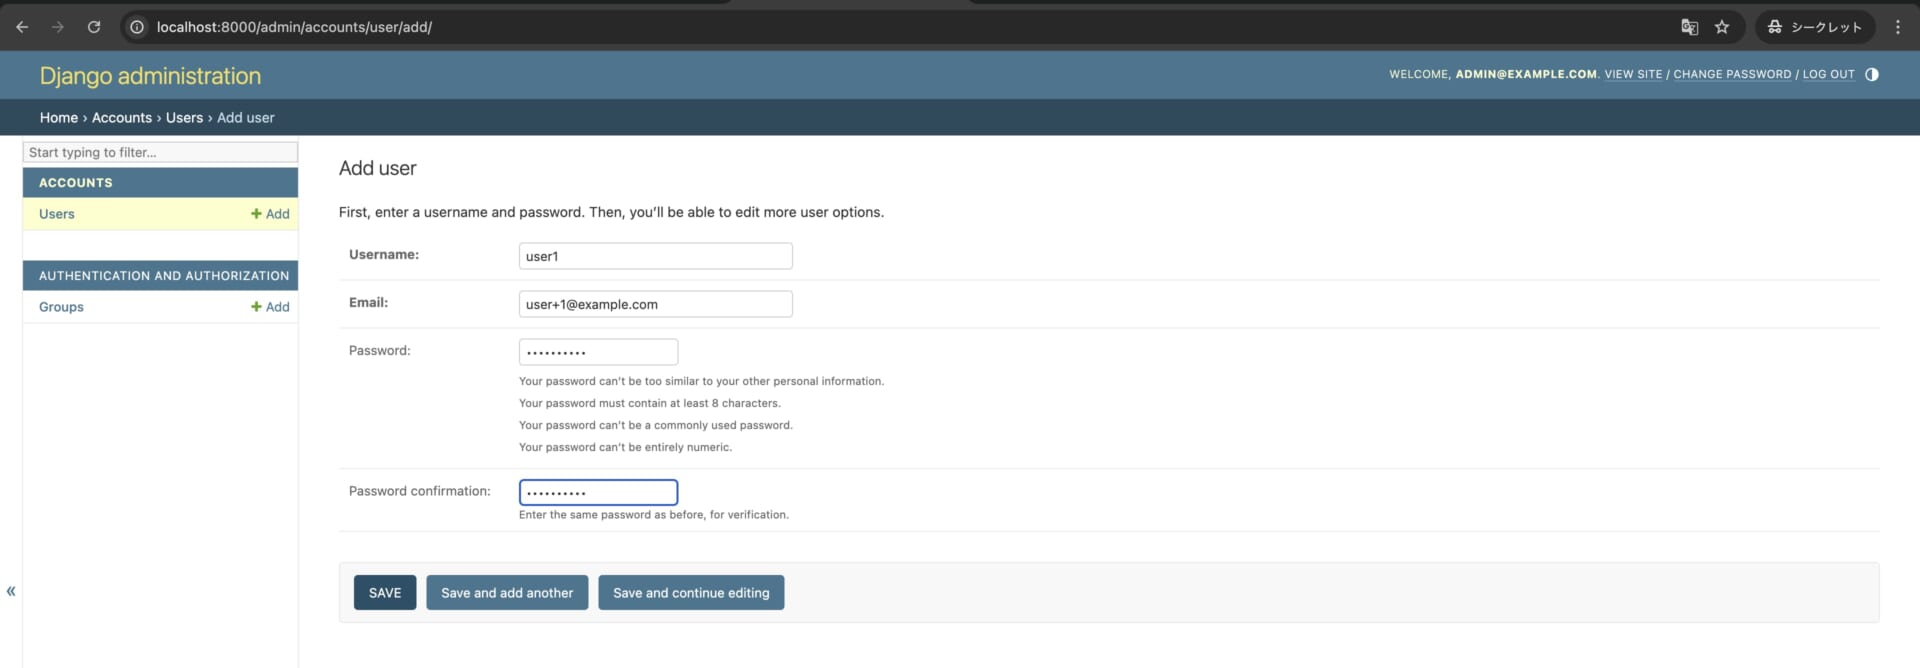The image size is (1920, 668).
Task: Click the Password confirmation field
Action: [598, 492]
